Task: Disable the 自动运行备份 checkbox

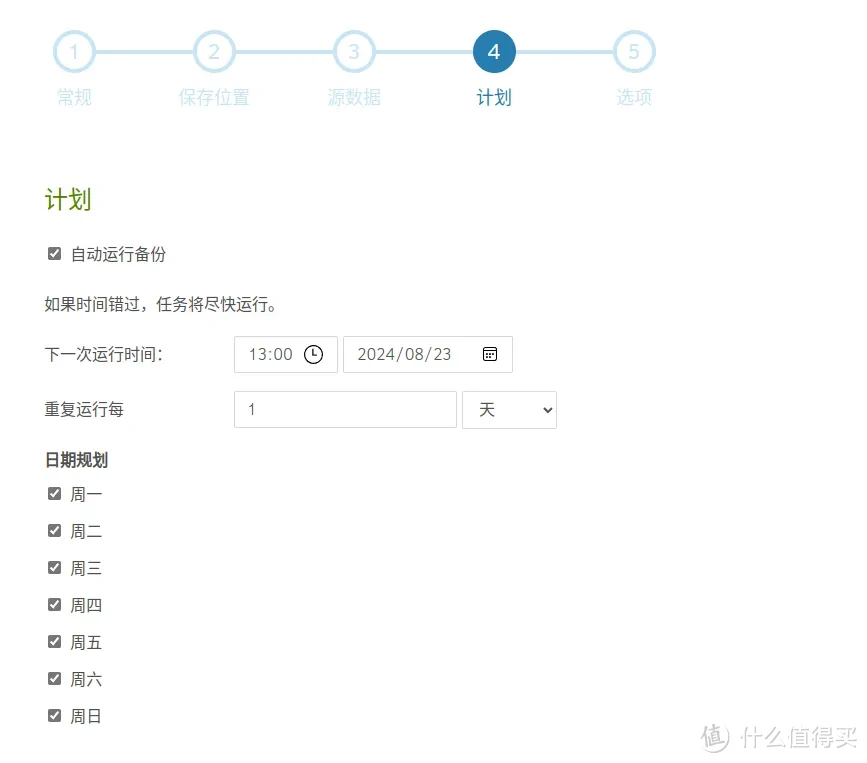Action: pyautogui.click(x=54, y=253)
